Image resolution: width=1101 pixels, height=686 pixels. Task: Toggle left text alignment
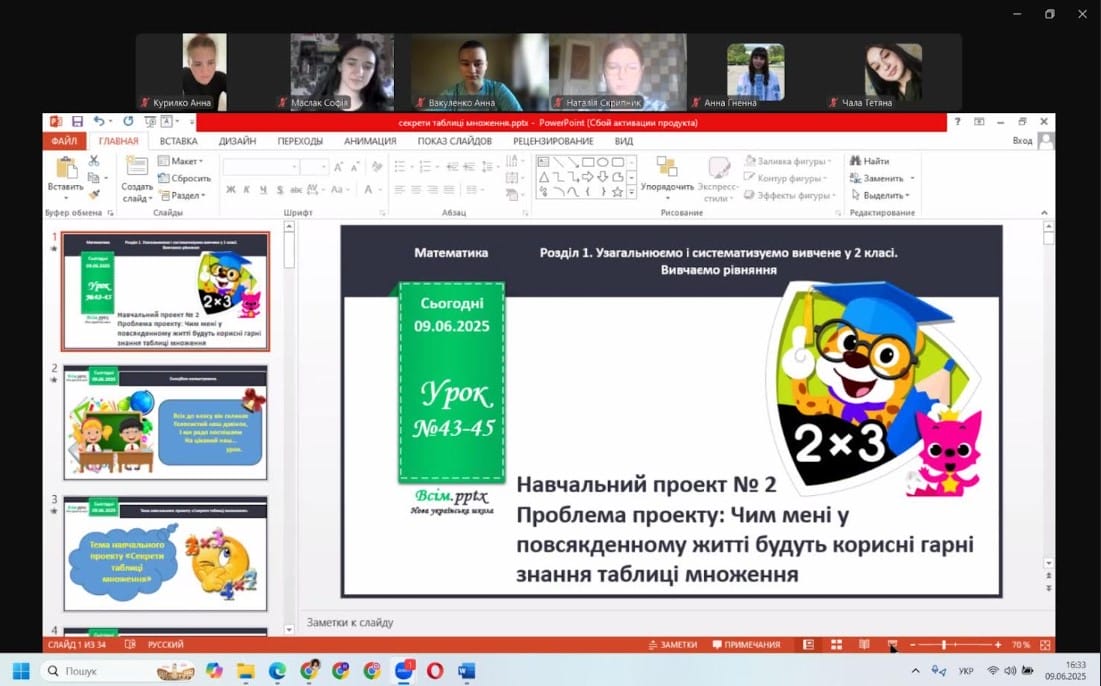point(400,190)
